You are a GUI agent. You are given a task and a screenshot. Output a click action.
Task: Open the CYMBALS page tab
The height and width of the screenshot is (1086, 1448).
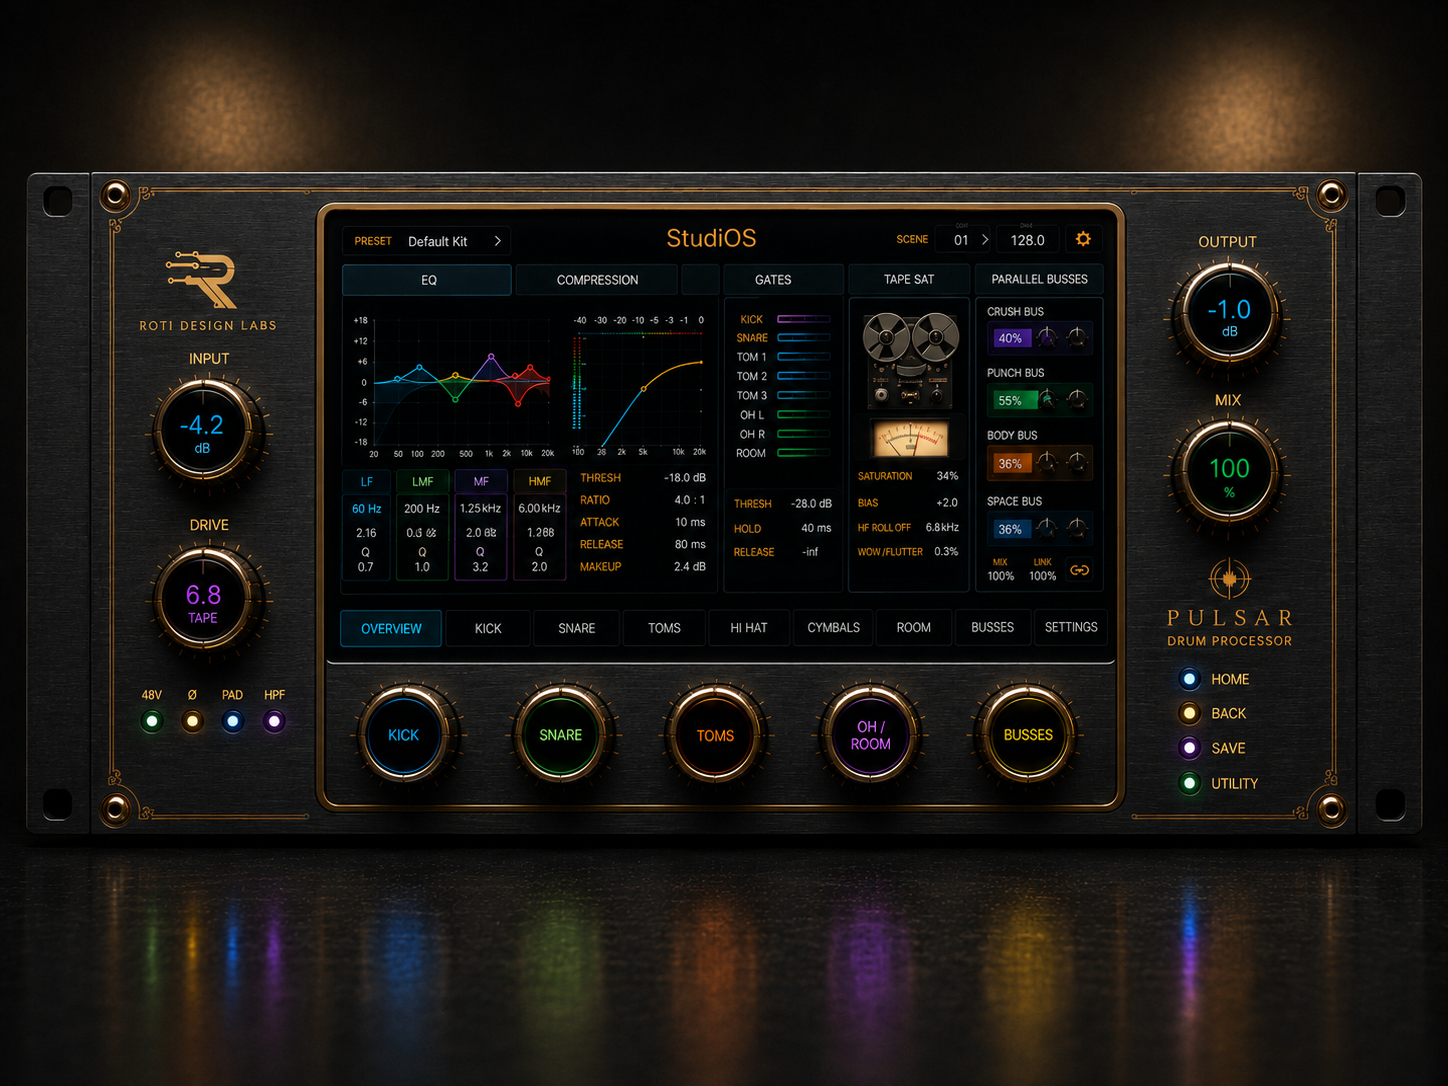[x=834, y=628]
